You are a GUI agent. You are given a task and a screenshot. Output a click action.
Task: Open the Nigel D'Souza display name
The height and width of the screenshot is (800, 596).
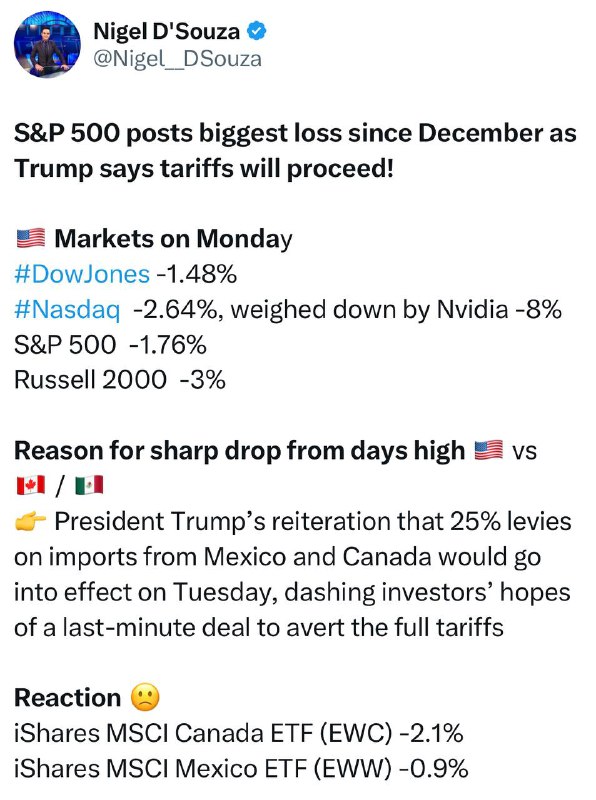[x=166, y=32]
